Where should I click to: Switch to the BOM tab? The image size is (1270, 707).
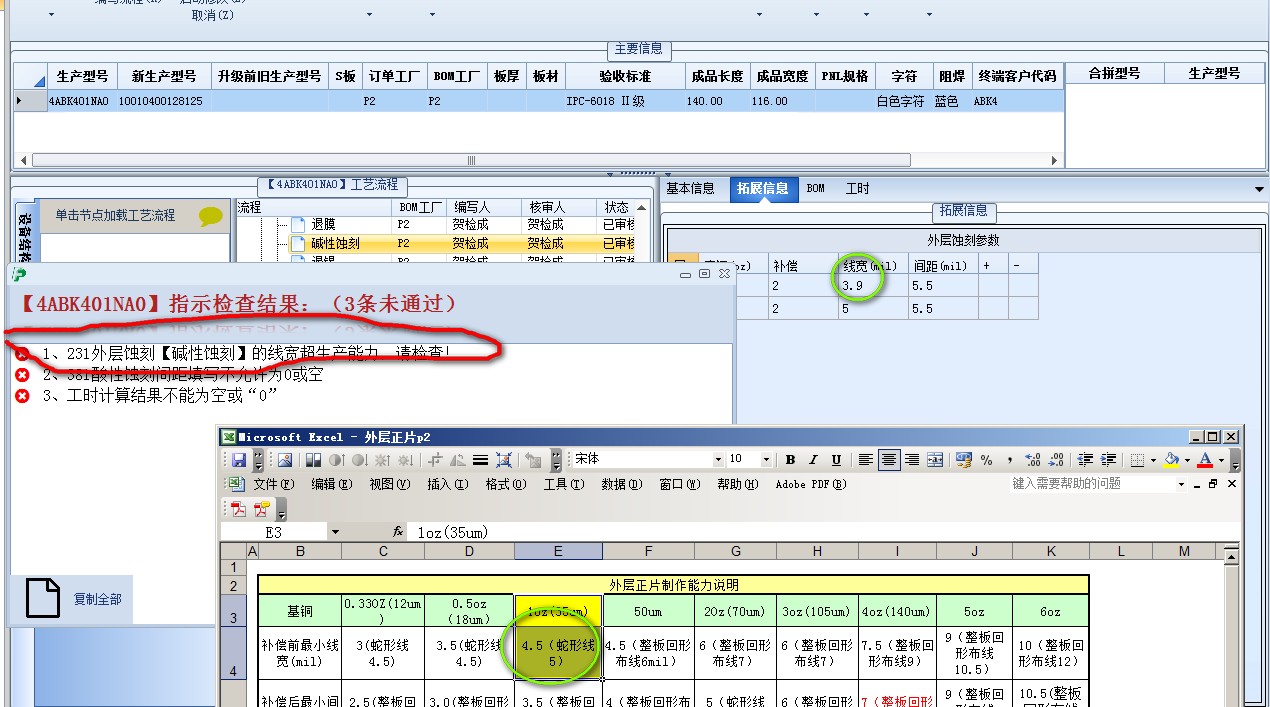tap(816, 188)
